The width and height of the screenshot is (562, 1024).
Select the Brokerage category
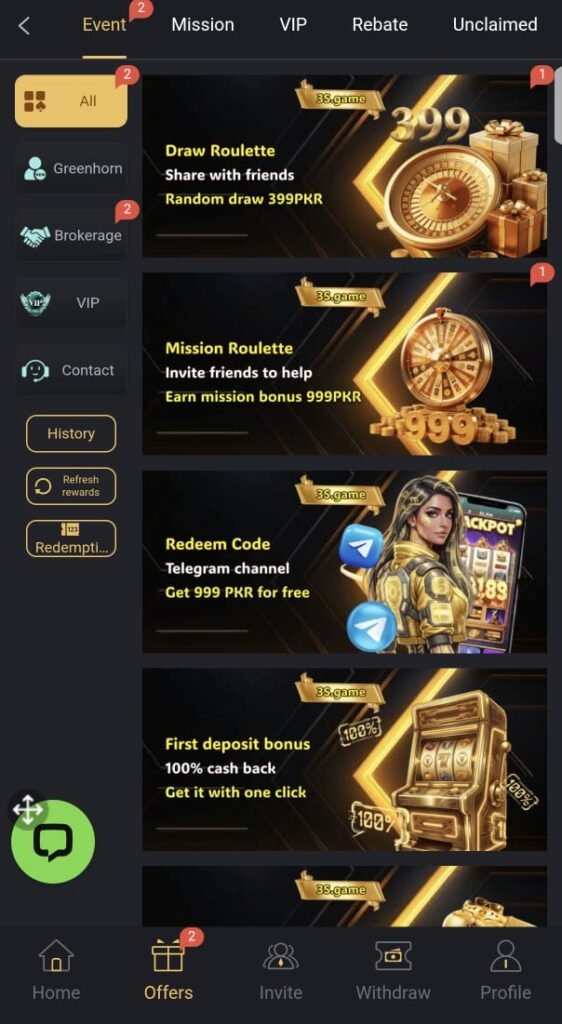tap(71, 236)
